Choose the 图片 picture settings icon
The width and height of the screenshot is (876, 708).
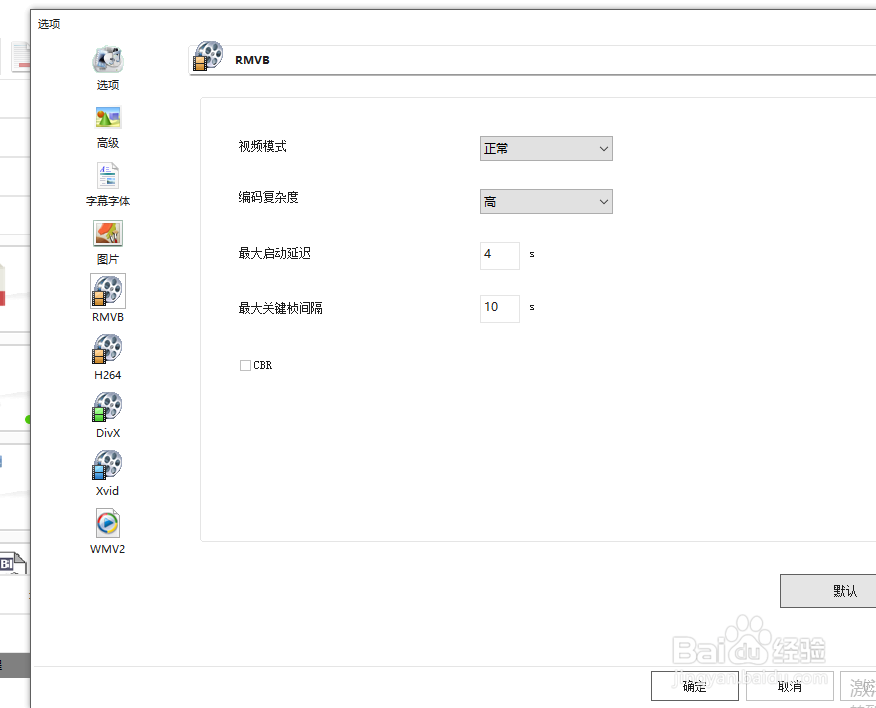click(x=108, y=234)
